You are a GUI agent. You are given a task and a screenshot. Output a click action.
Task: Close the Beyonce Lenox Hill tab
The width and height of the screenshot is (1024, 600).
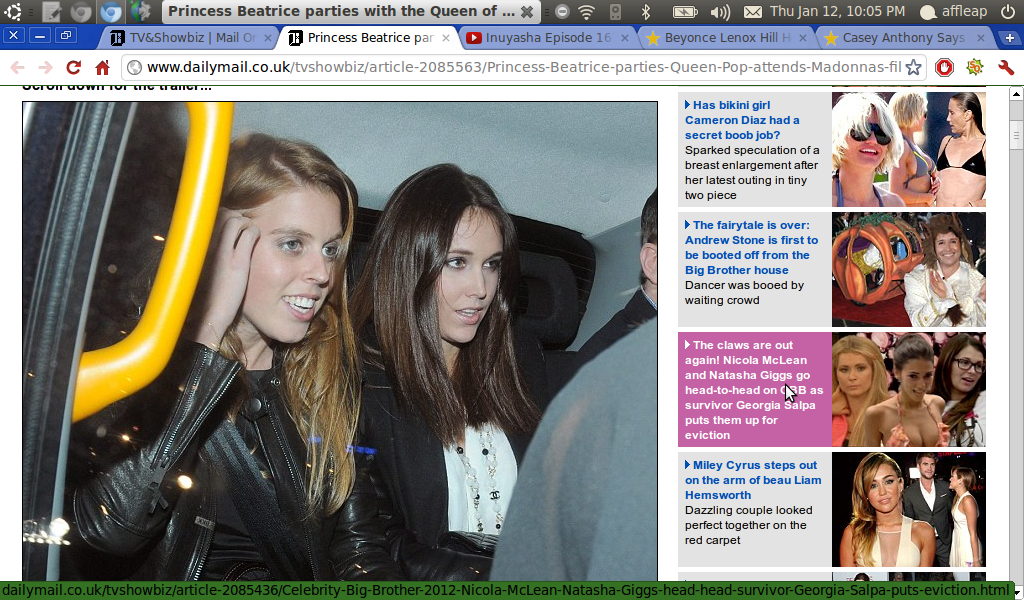[x=803, y=38]
